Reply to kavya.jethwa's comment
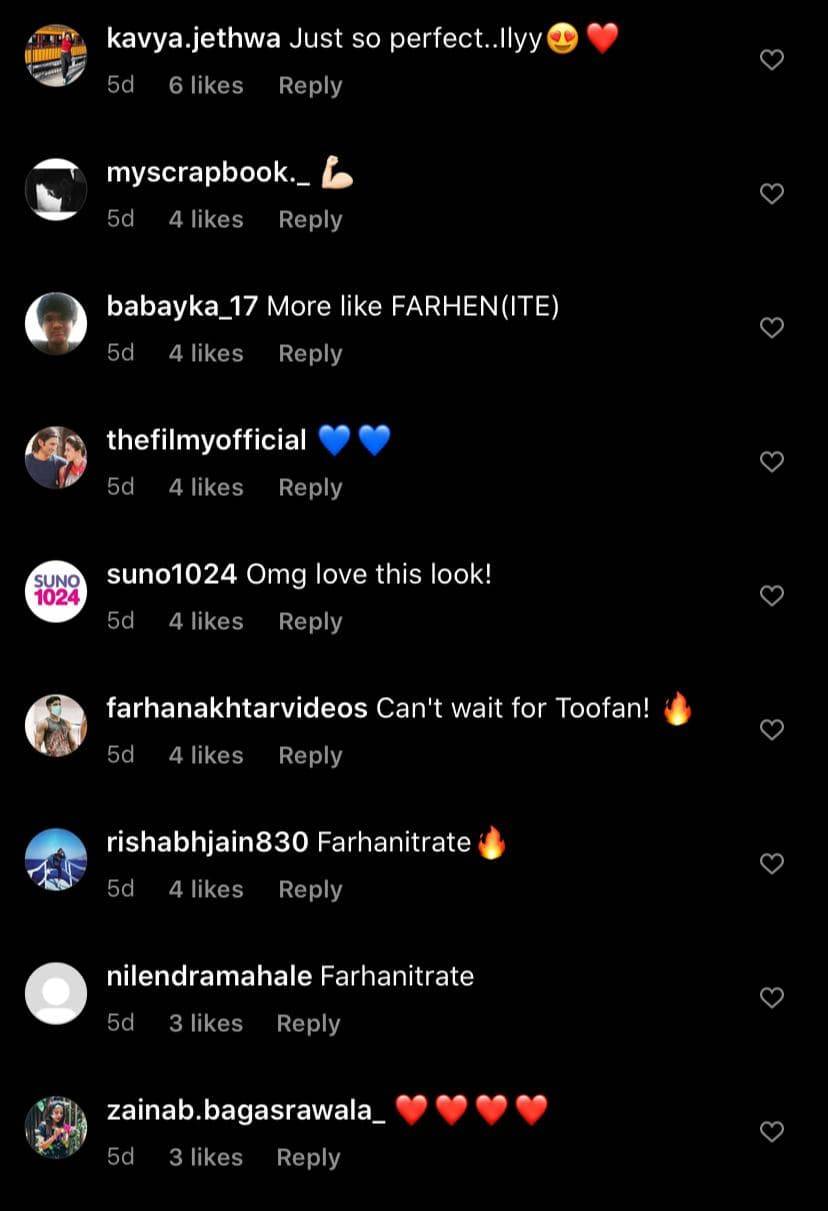Screen dimensions: 828x1211 (x=310, y=86)
